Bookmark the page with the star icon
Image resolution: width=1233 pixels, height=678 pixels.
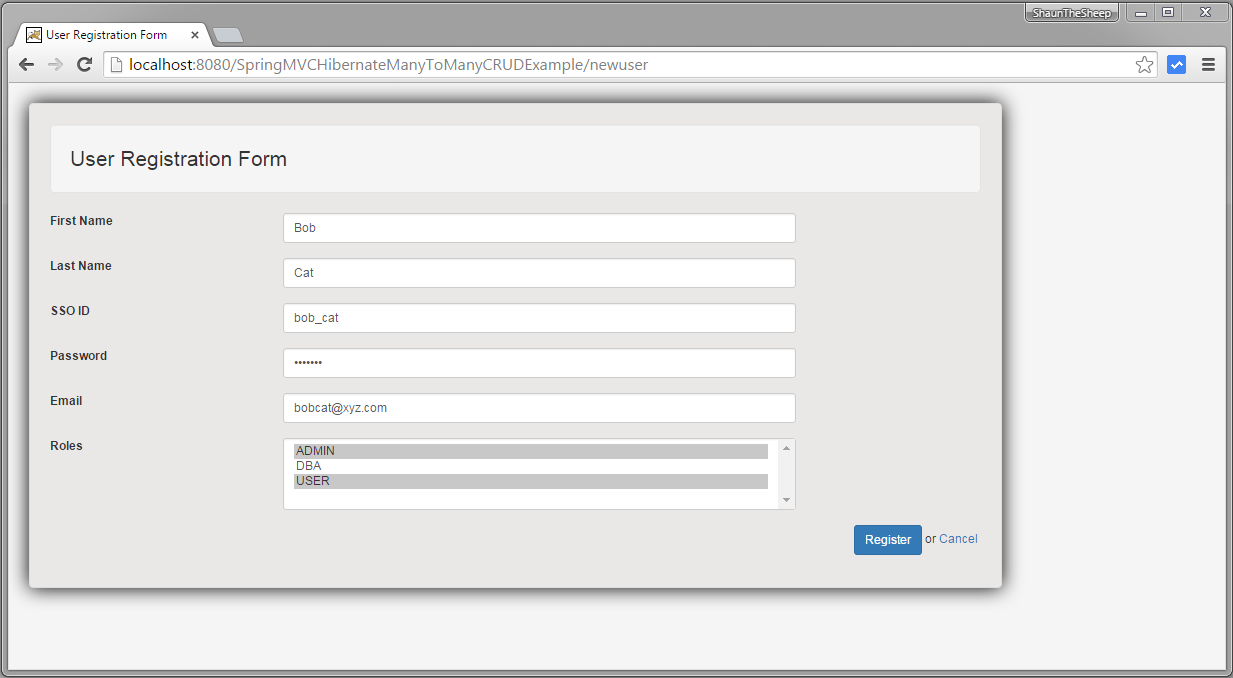coord(1143,64)
